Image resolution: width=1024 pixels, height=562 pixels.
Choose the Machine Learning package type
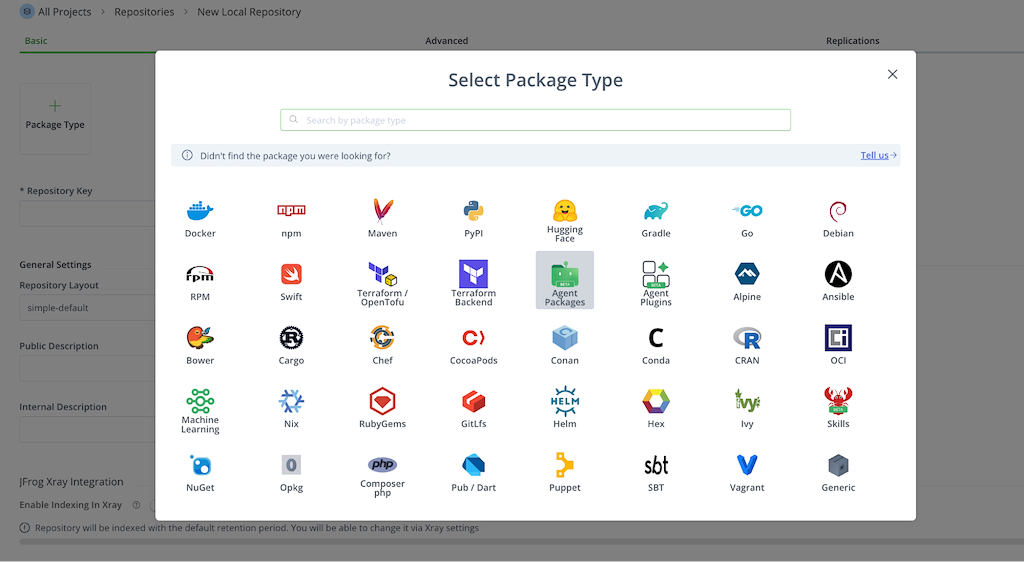tap(200, 409)
